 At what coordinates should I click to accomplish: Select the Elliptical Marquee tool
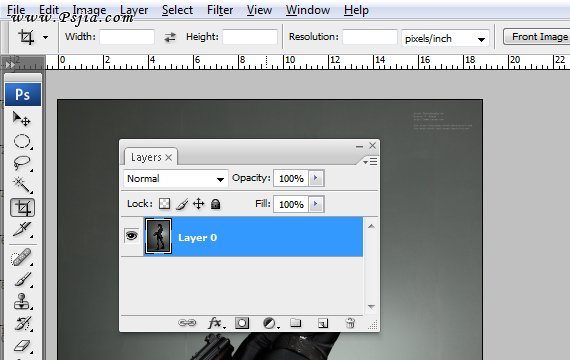22,141
